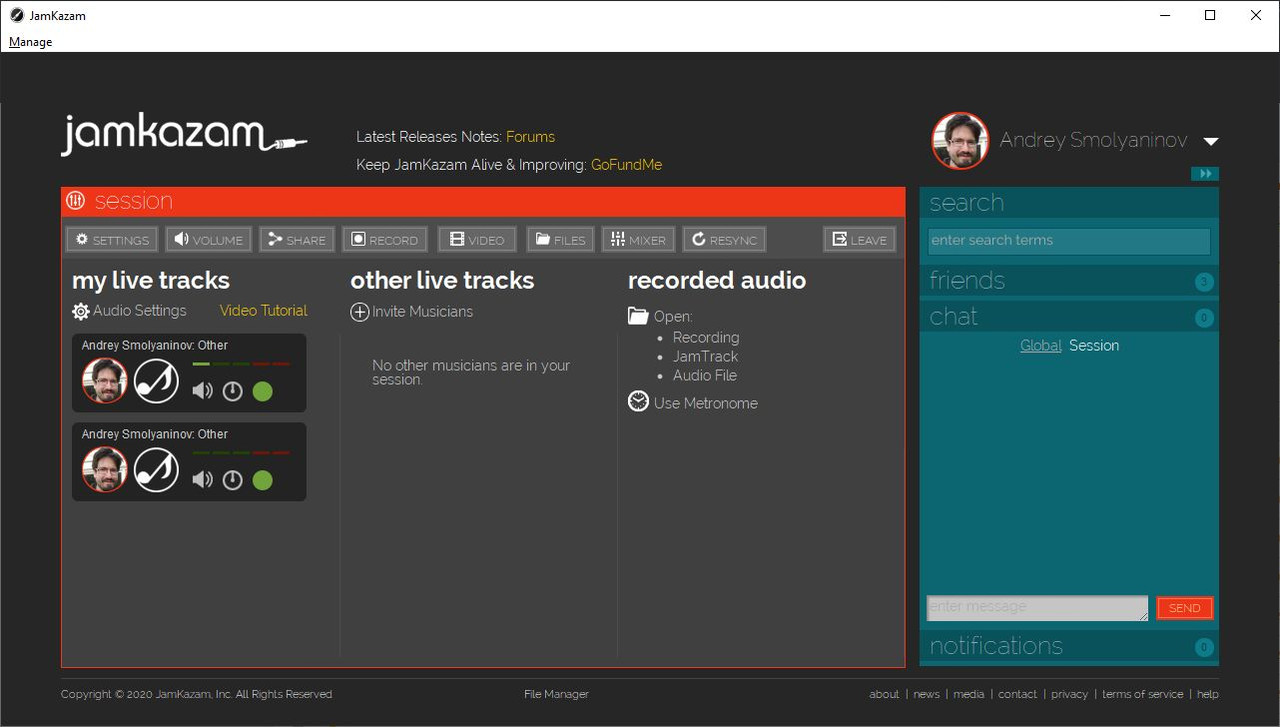Expand the notifications panel header
This screenshot has width=1280, height=727.
pyautogui.click(x=1069, y=646)
